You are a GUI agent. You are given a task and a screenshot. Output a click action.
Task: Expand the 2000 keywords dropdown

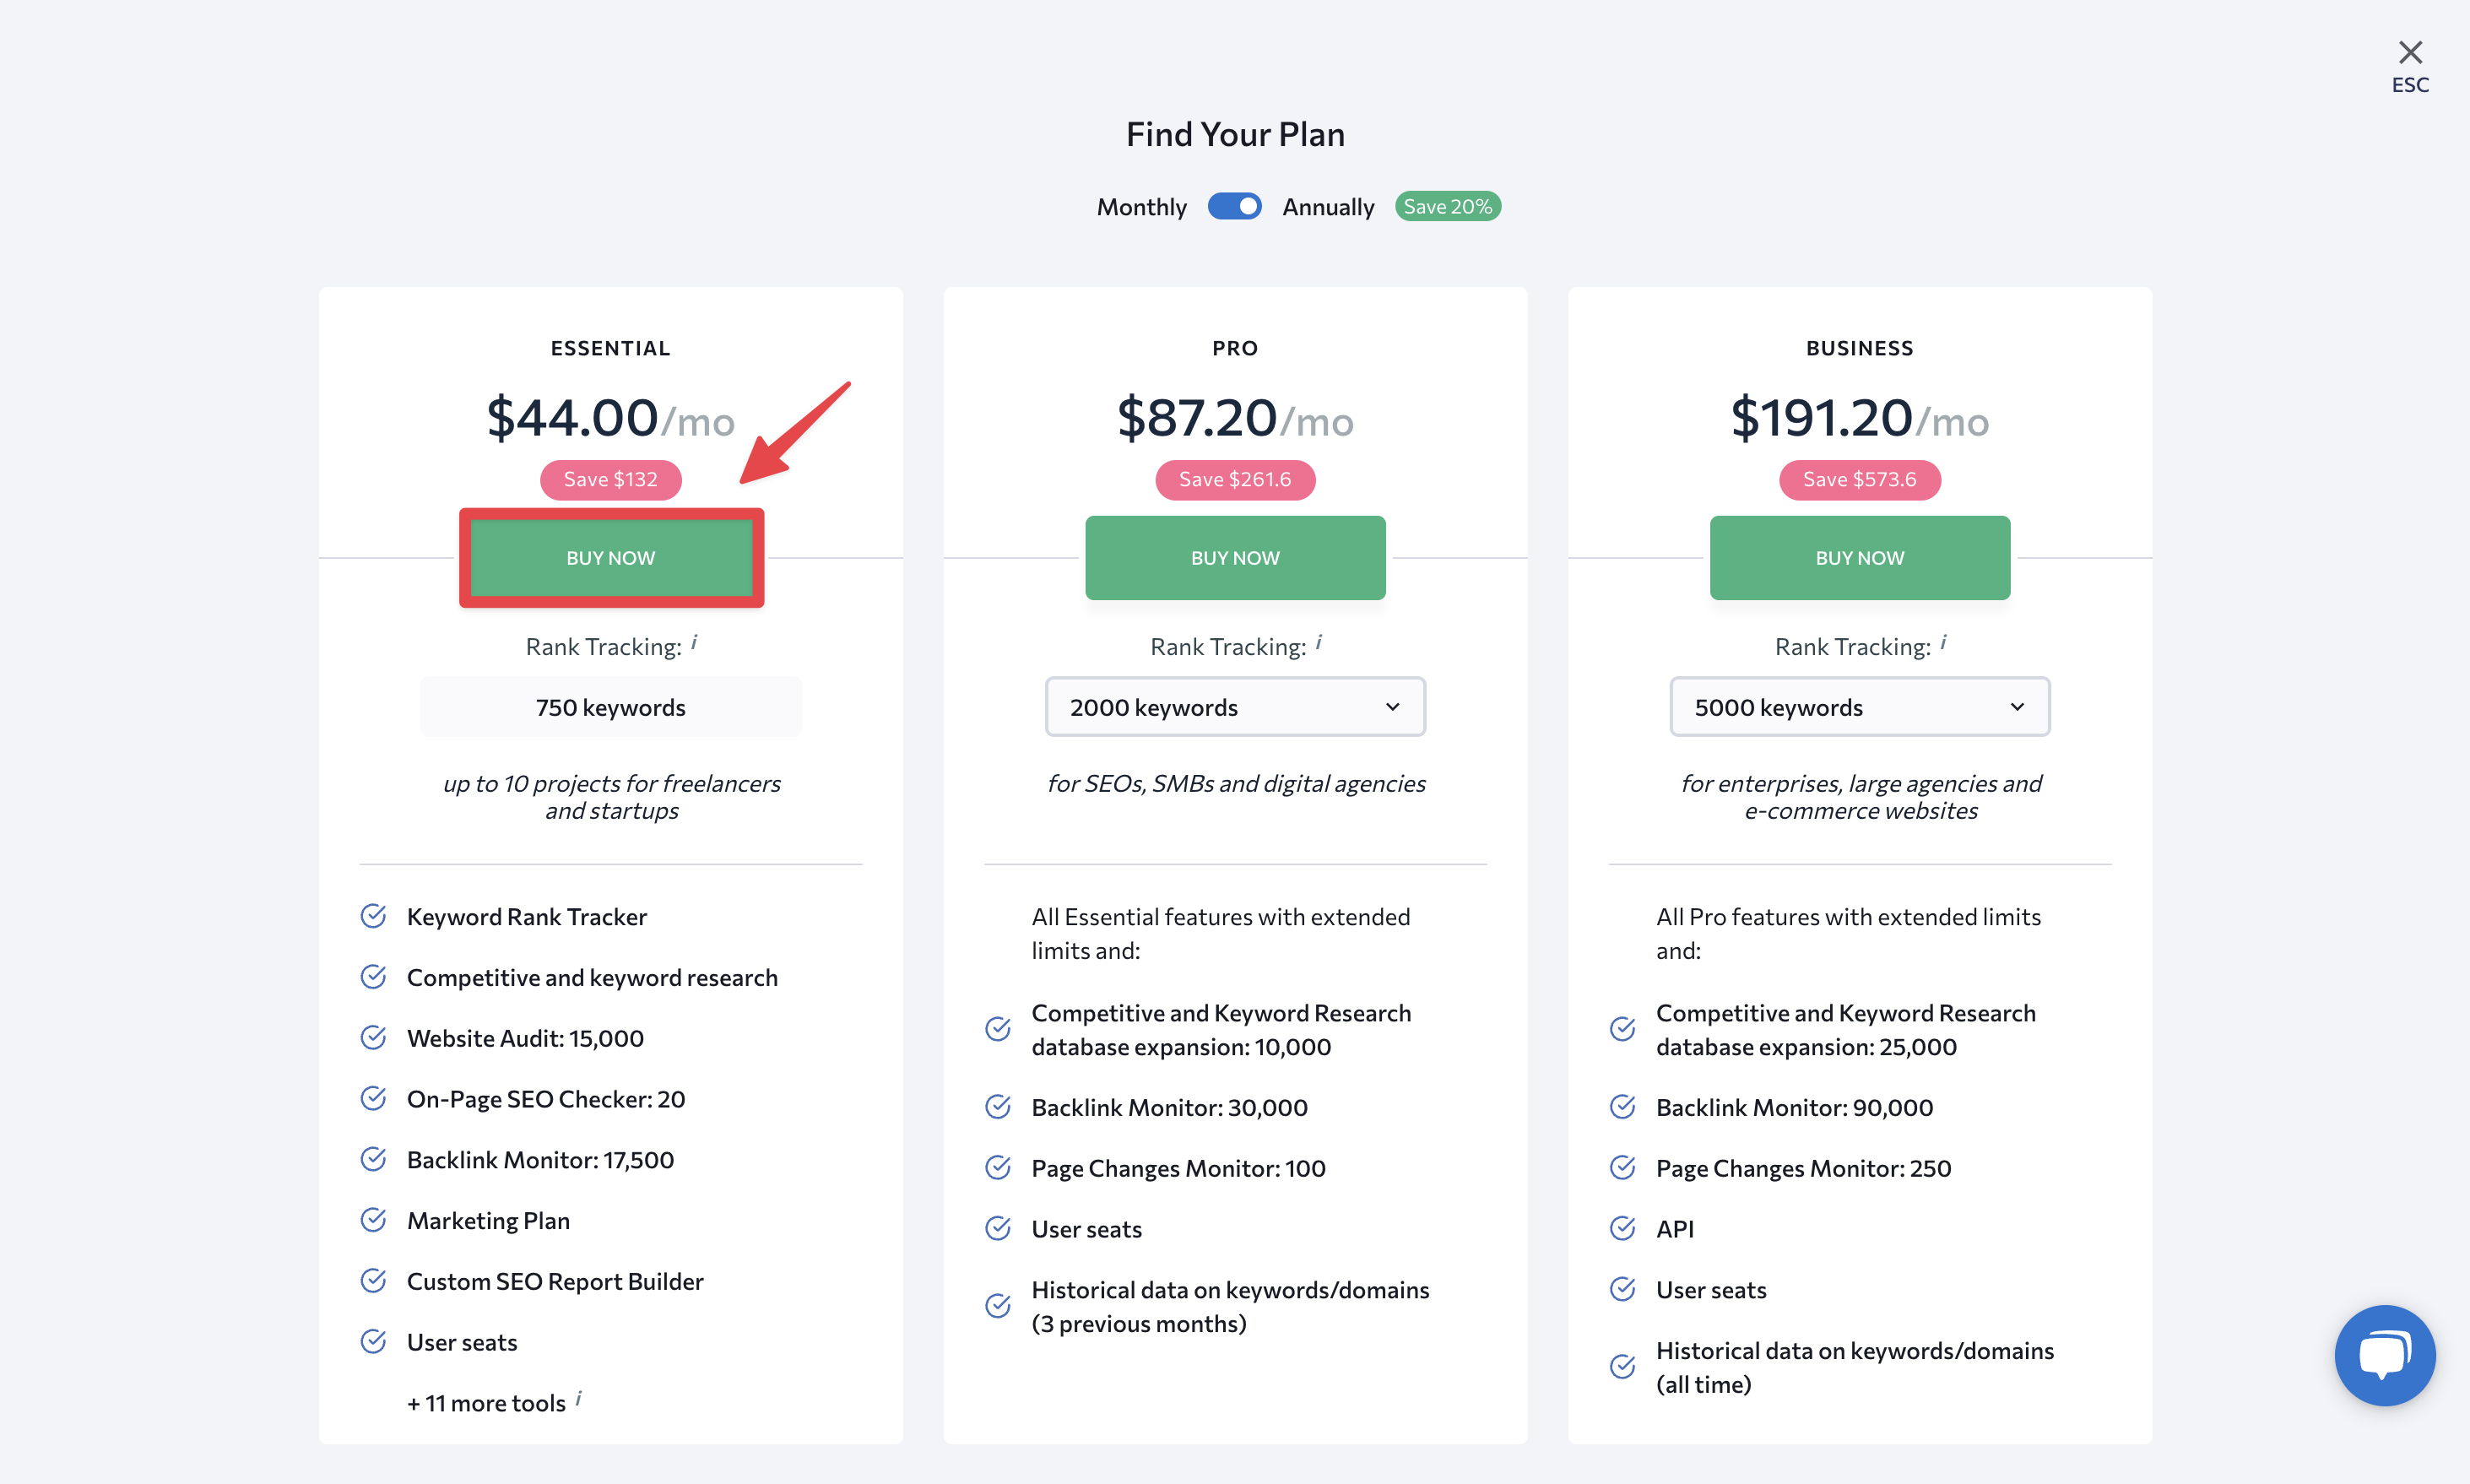click(x=1235, y=707)
